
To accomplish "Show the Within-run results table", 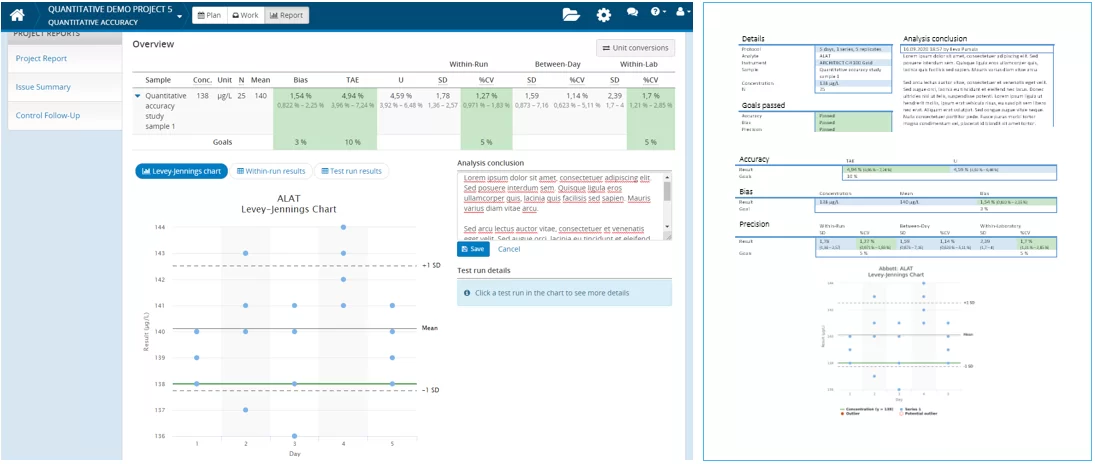I will click(x=271, y=171).
